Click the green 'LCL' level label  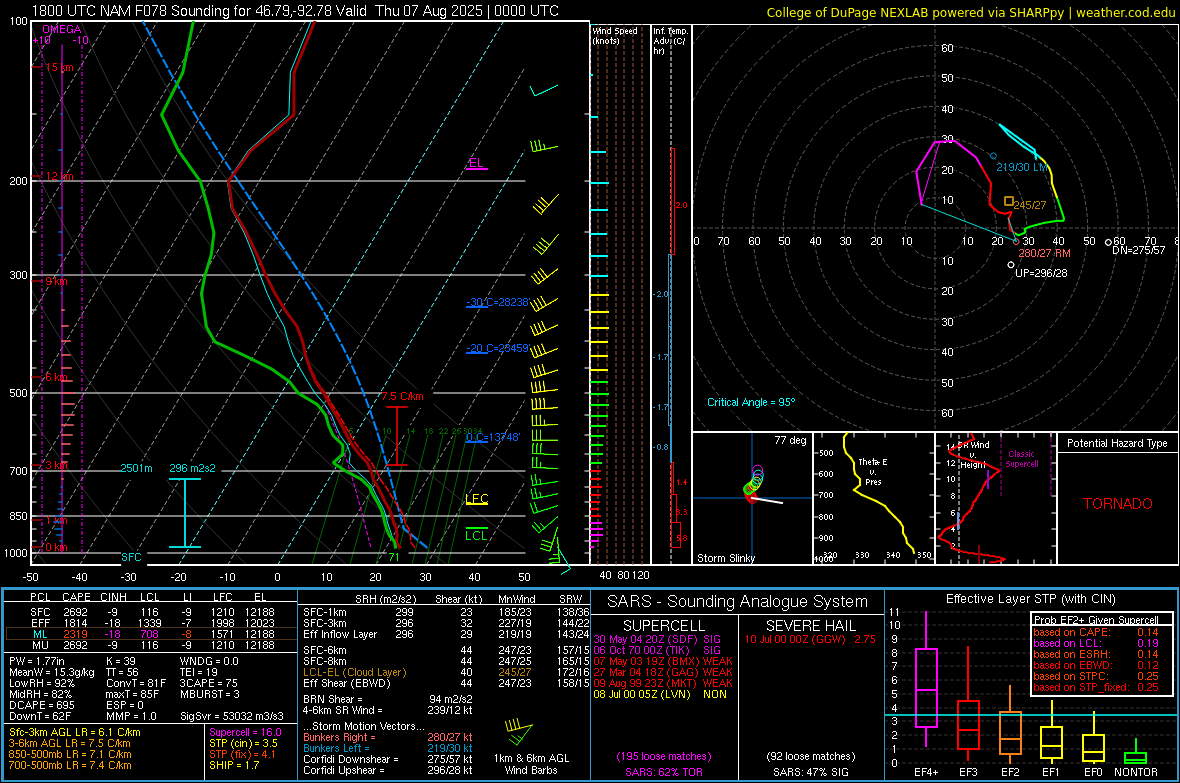(x=476, y=535)
